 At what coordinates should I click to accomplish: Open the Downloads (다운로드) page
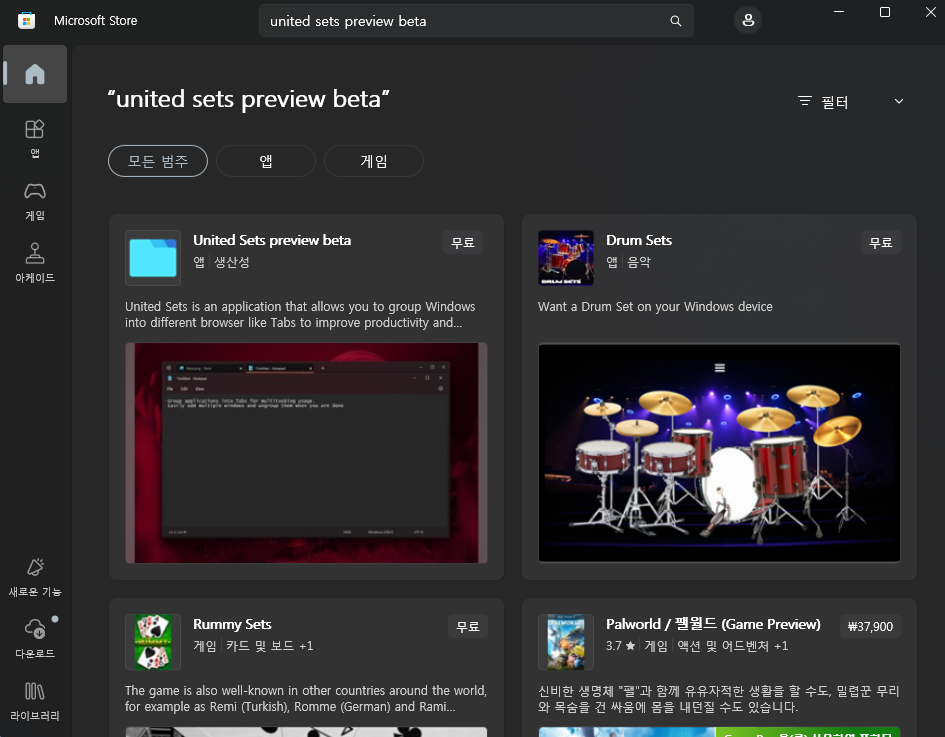coord(35,639)
